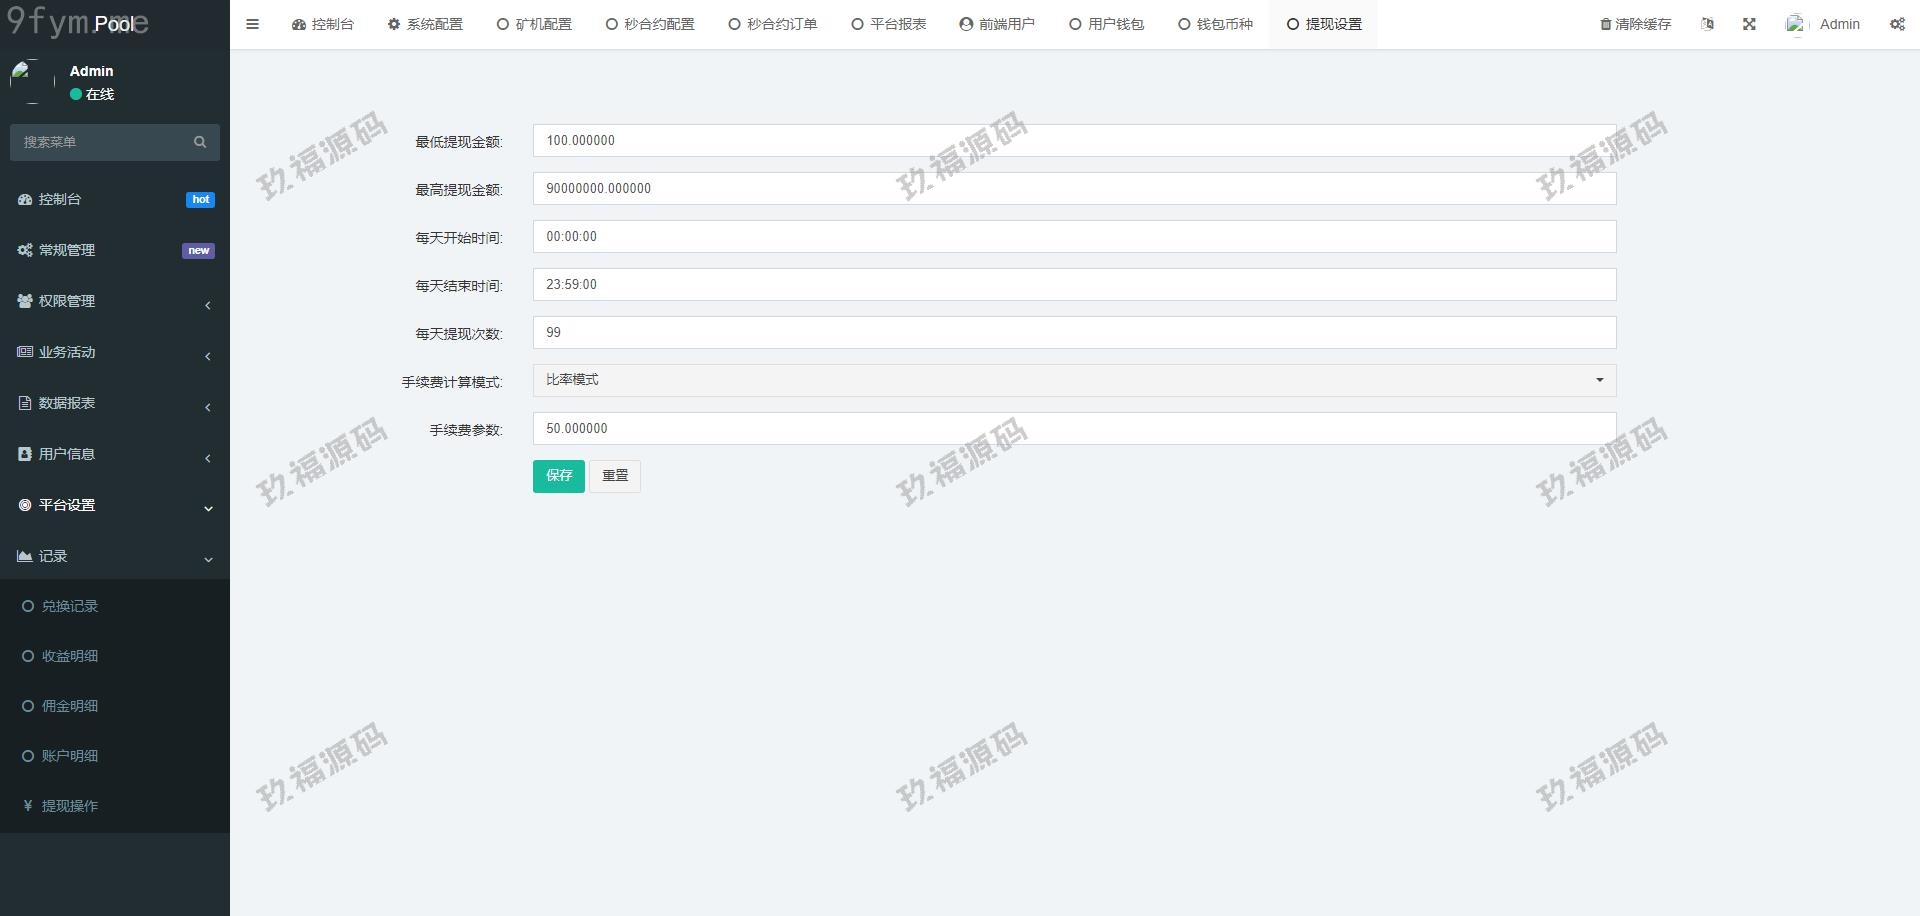The image size is (1920, 916).
Task: Open 提现操作 yen menu item
Action: coord(69,806)
